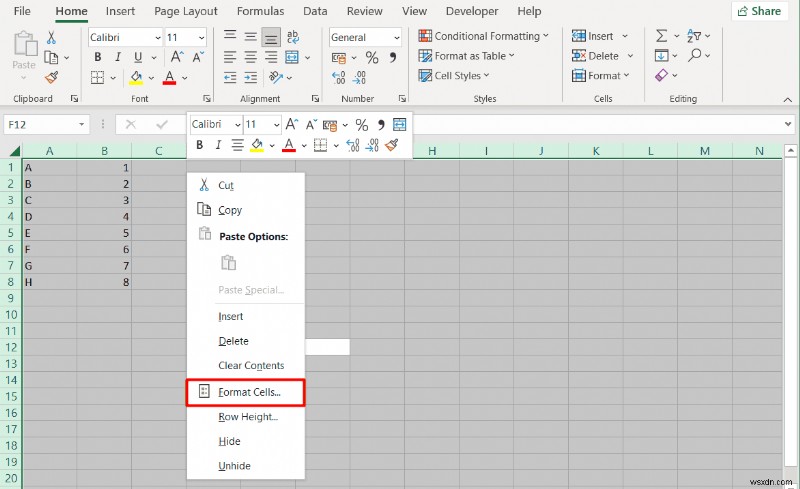Expand the Conditional Formatting dropdown
800x489 pixels.
(545, 36)
